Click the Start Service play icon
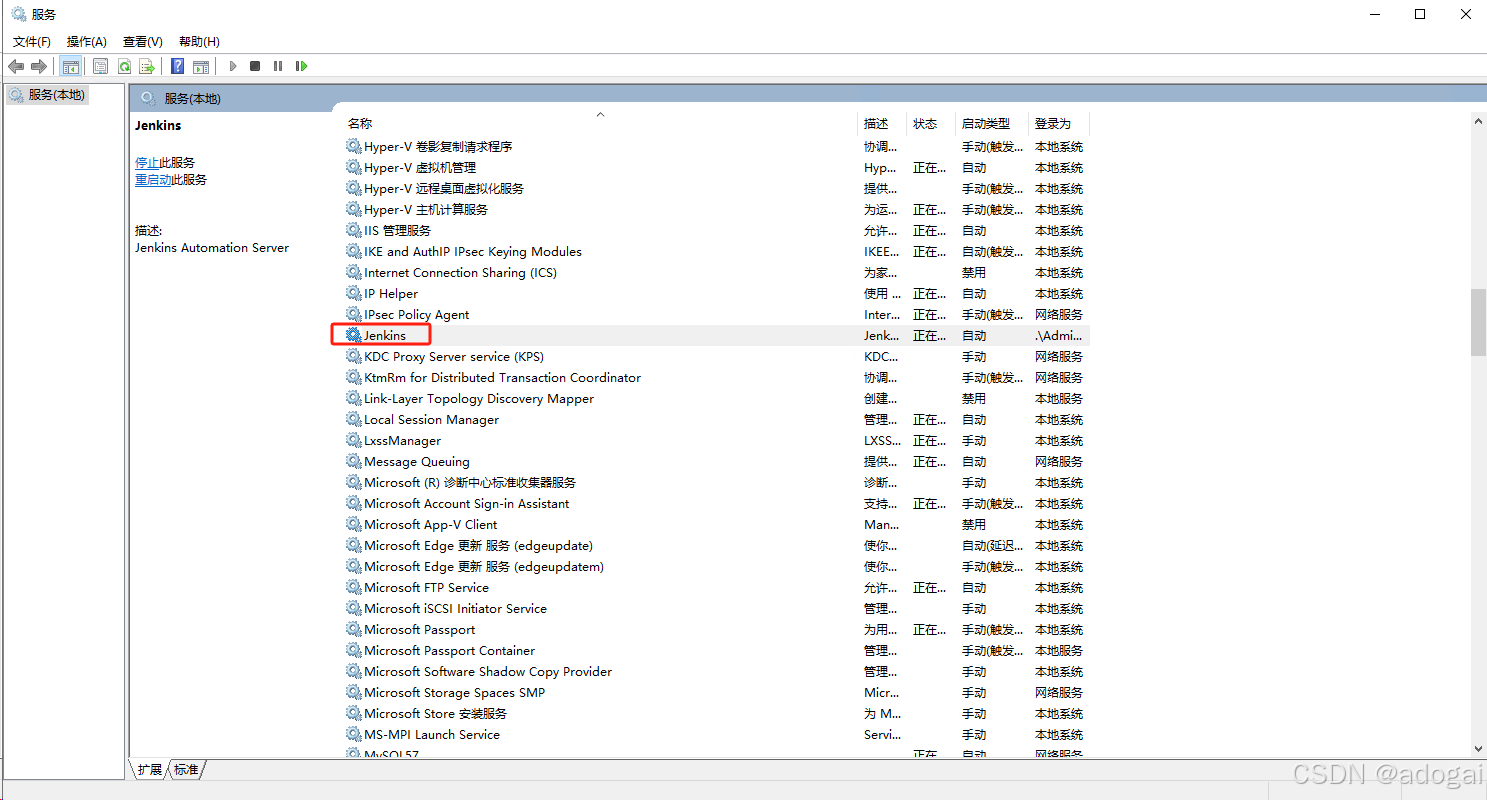 [x=232, y=66]
